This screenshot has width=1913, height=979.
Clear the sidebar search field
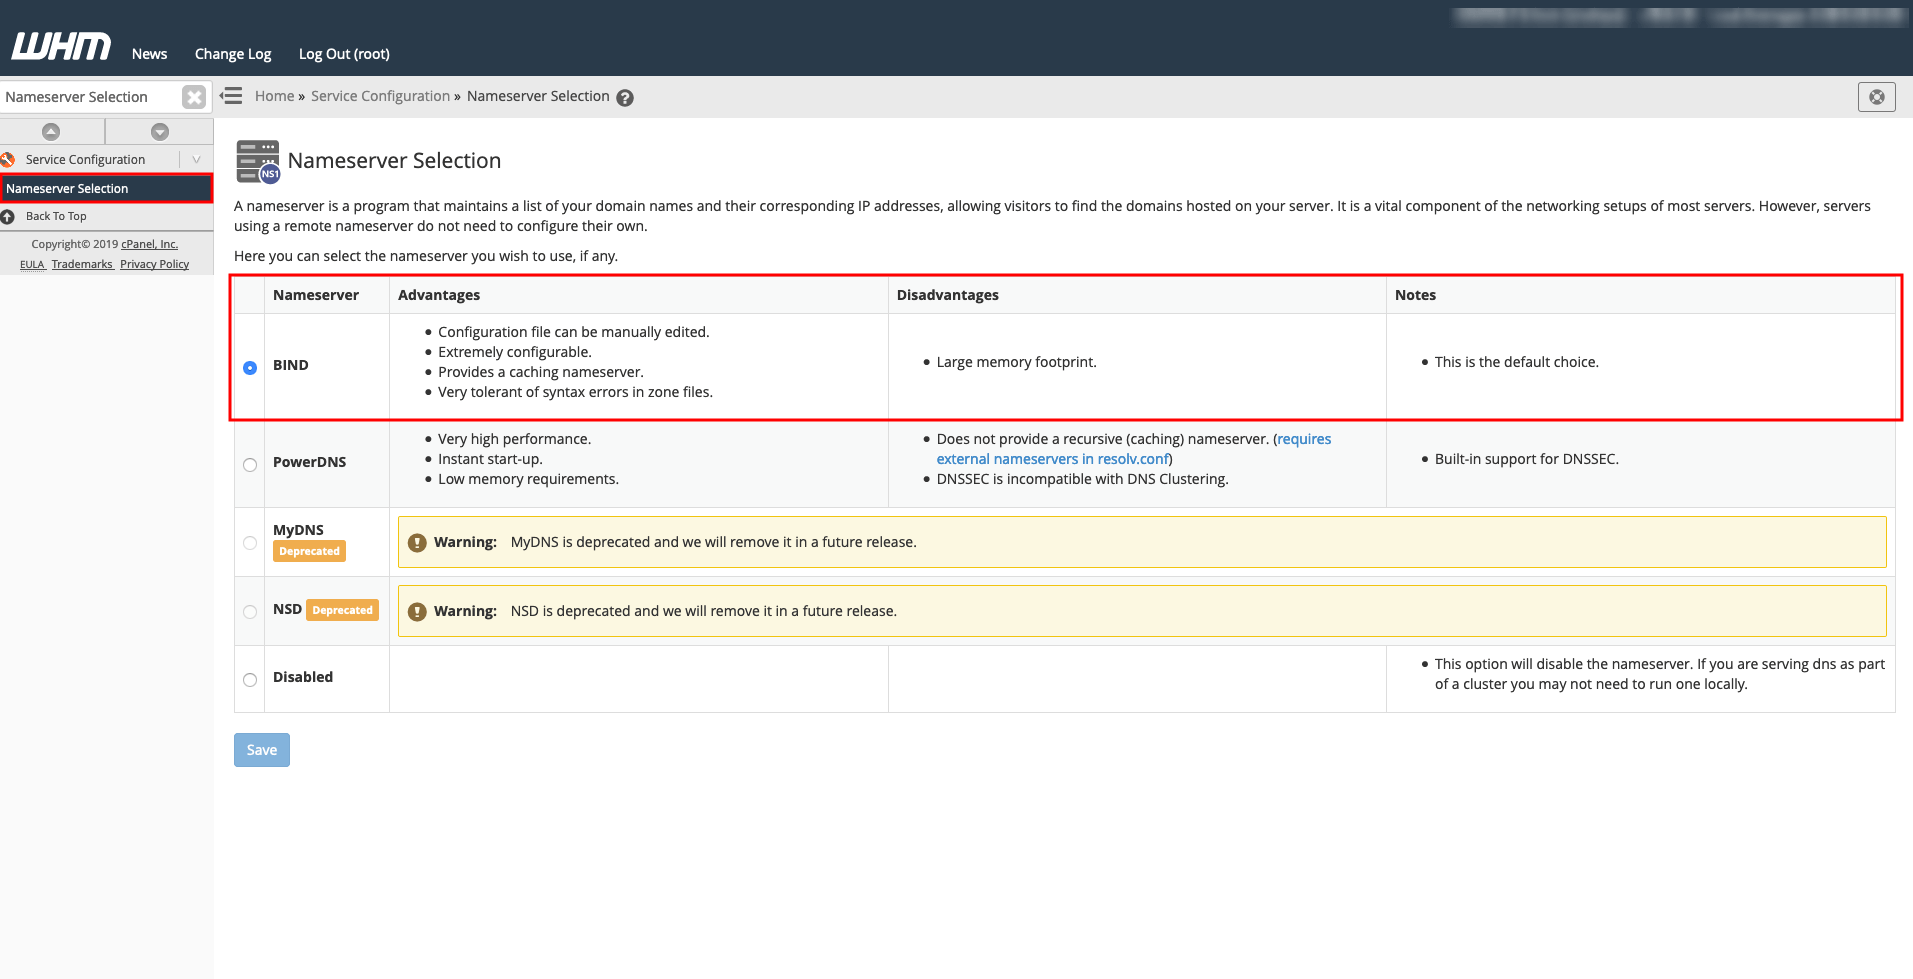[x=194, y=97]
